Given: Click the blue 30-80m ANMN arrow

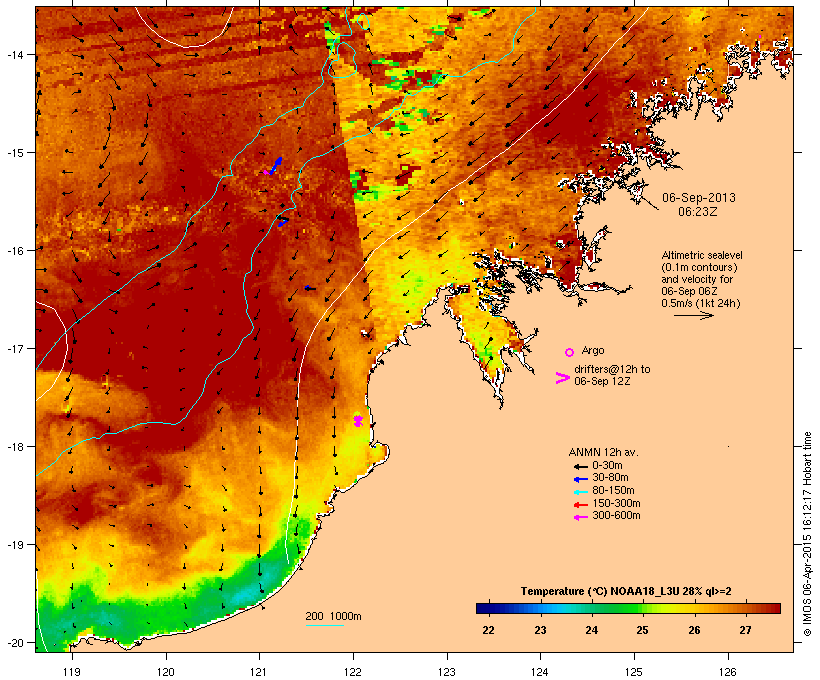Looking at the screenshot, I should [x=580, y=479].
